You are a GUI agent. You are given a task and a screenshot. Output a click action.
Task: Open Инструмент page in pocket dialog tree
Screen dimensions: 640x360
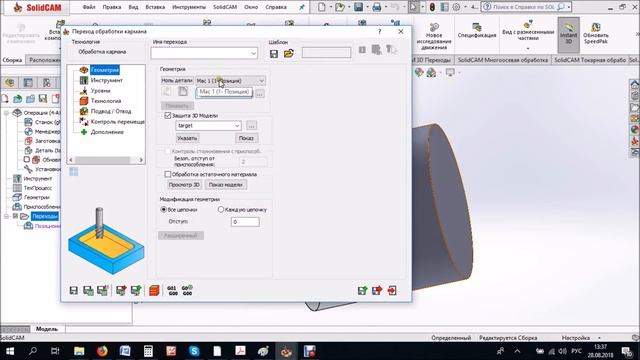[x=106, y=80]
